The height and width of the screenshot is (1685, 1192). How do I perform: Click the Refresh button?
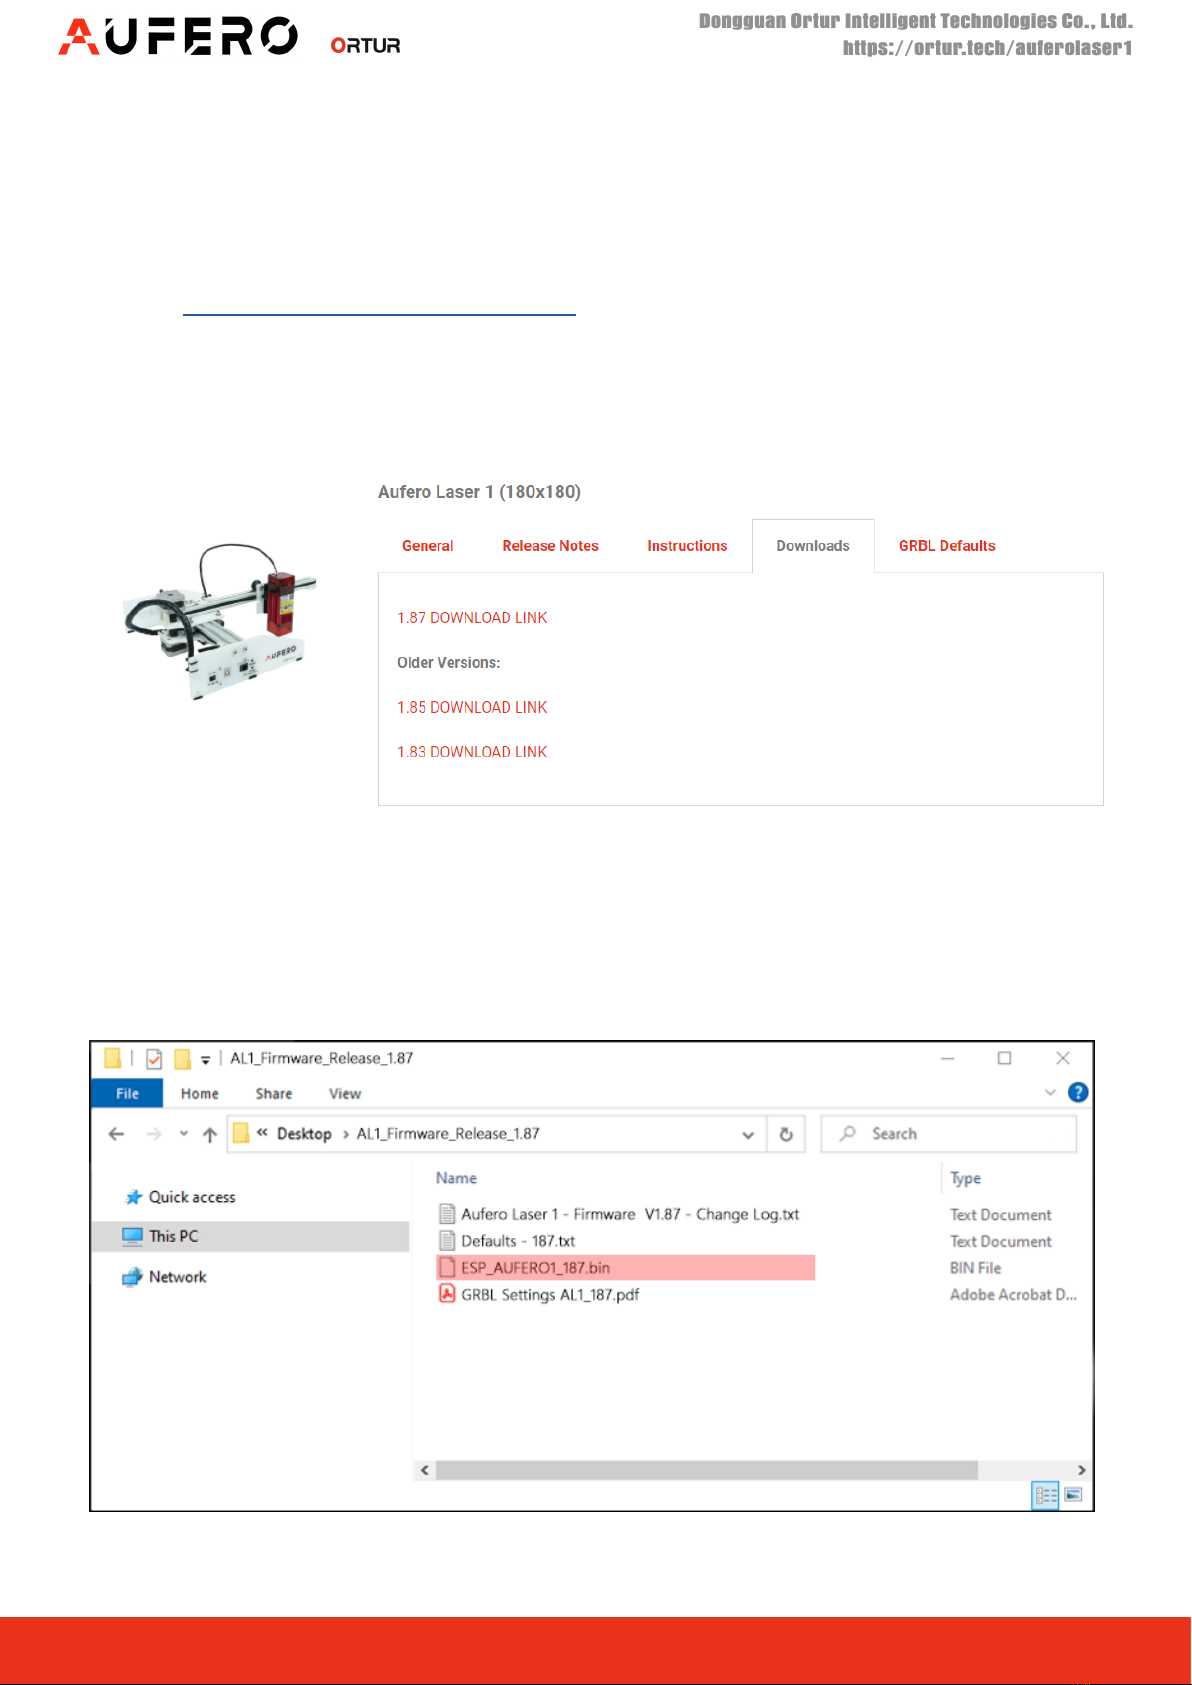786,1134
